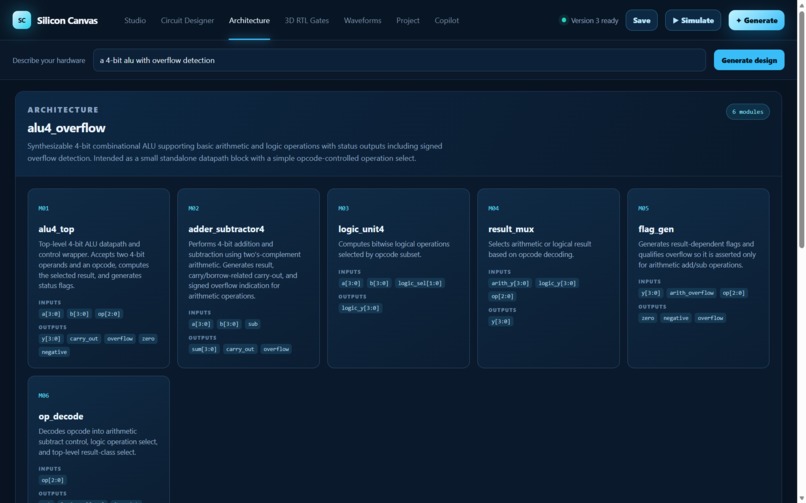The width and height of the screenshot is (806, 503).
Task: Open the Studio tab
Action: [135, 21]
